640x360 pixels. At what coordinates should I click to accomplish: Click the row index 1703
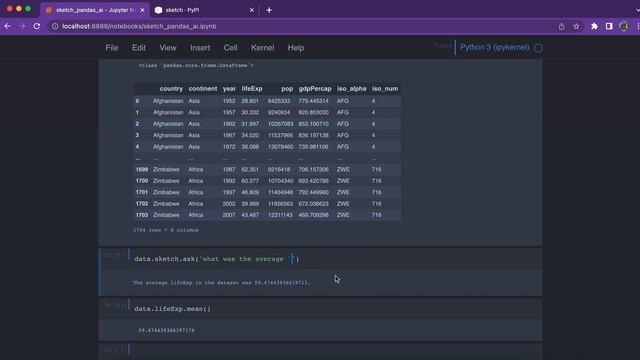coord(142,215)
